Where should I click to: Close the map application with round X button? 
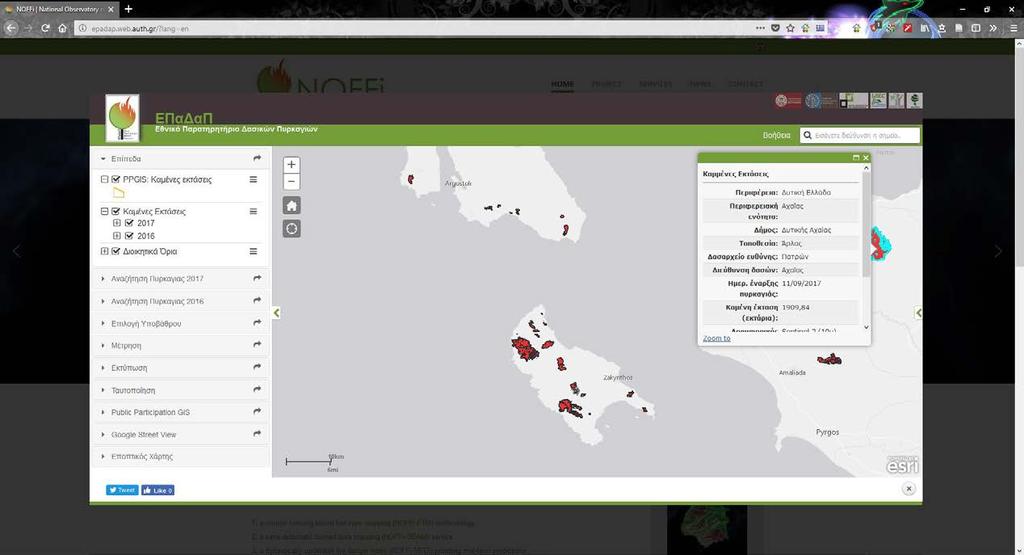[908, 488]
